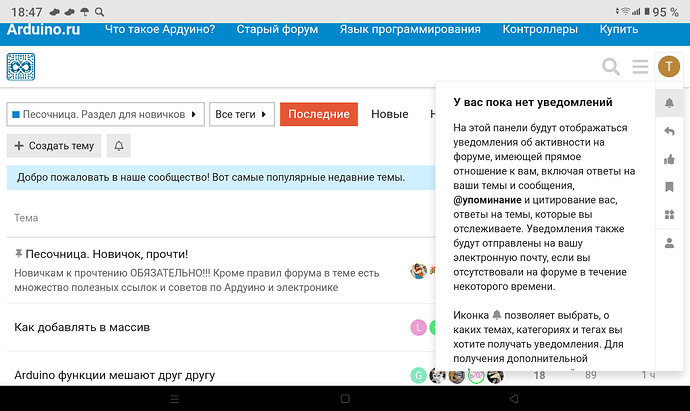Screen dimensions: 690x411
Task: Click the Arduino forum logo image
Action: tap(21, 67)
